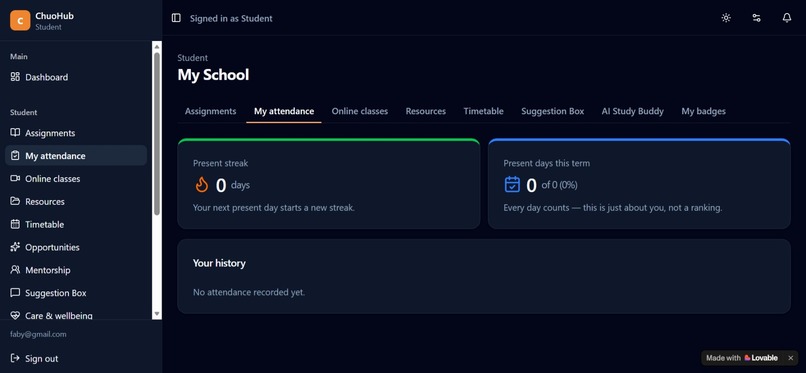This screenshot has height=373, width=806.
Task: Click the Assignments book icon in sidebar
Action: (x=15, y=133)
